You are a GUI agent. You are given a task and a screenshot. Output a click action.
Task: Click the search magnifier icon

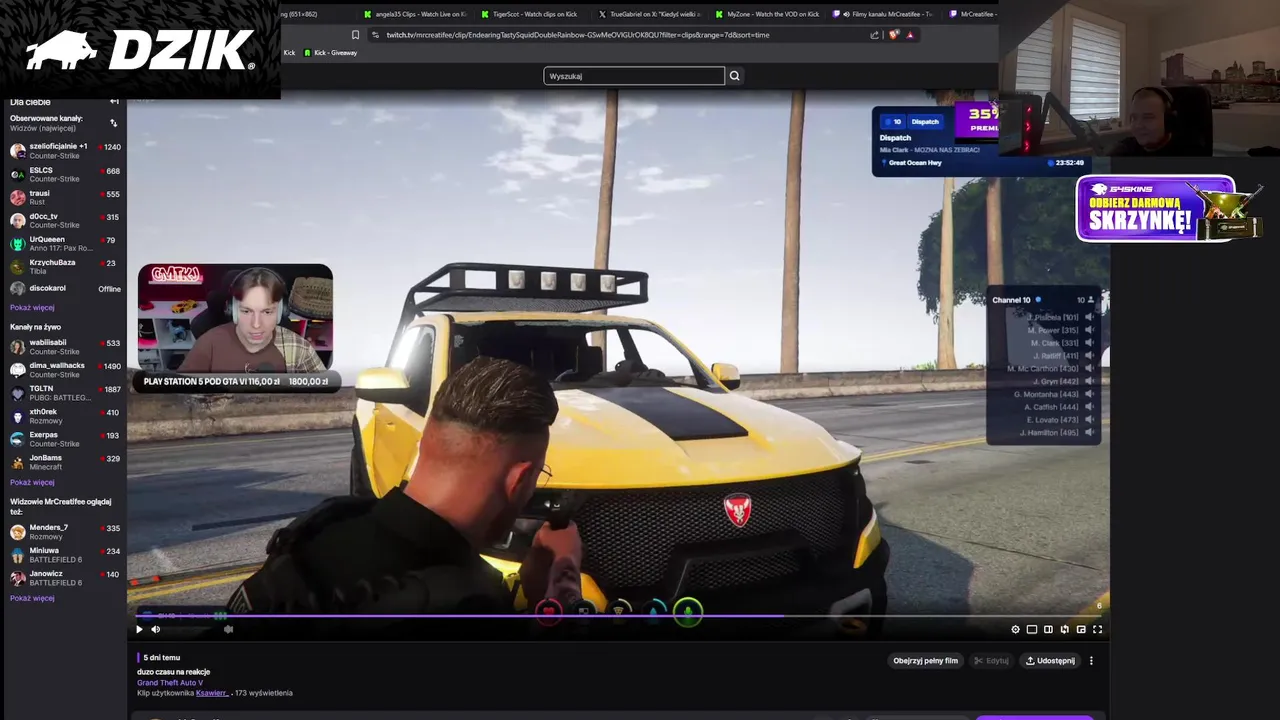(x=734, y=76)
